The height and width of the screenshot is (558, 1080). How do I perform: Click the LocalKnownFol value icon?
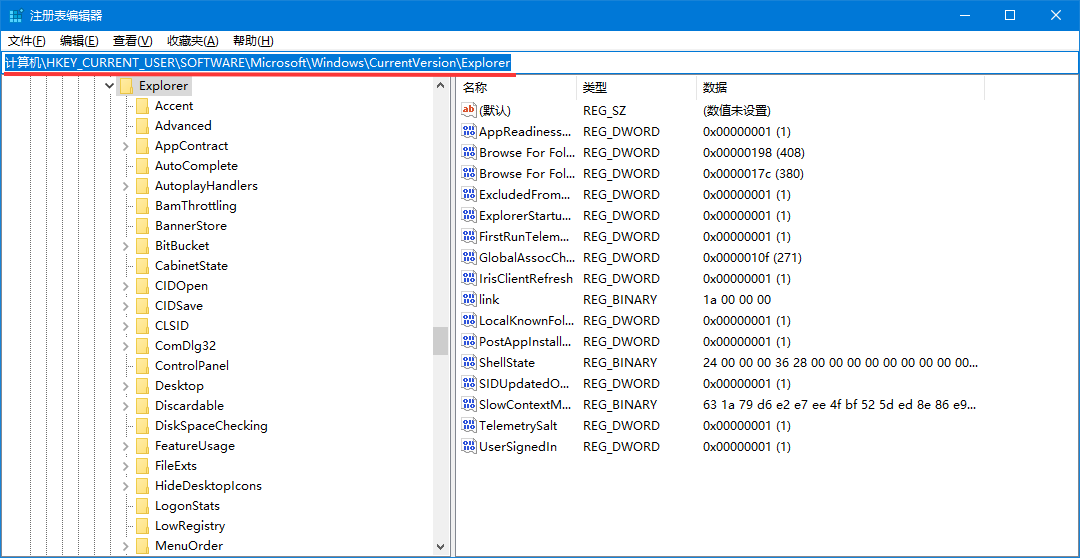pyautogui.click(x=469, y=320)
